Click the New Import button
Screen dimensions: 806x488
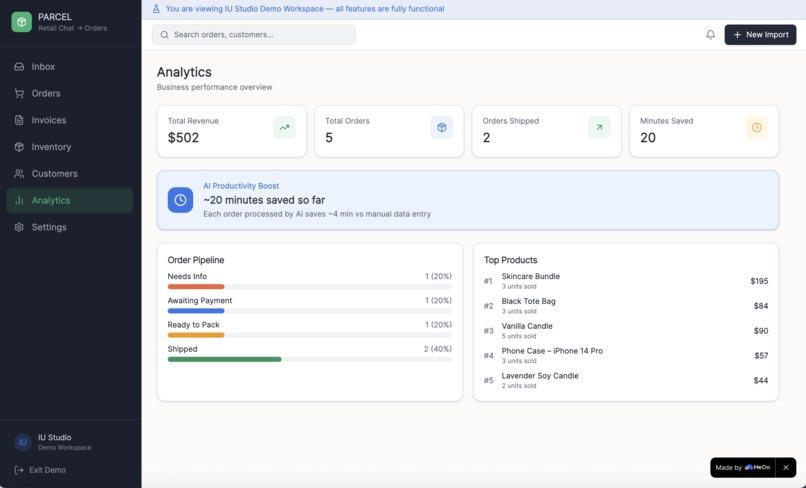point(760,34)
